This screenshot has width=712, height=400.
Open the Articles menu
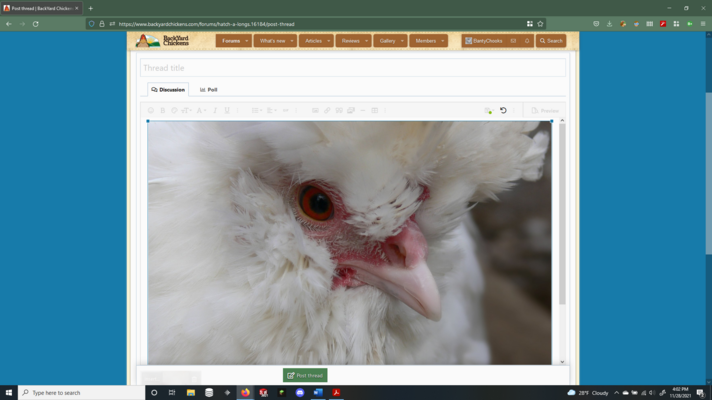click(x=313, y=41)
